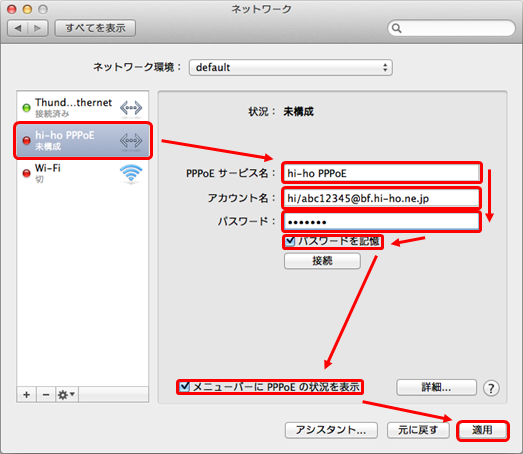Viewport: 523px width, 454px height.
Task: Open help with the question mark button
Action: [x=491, y=388]
